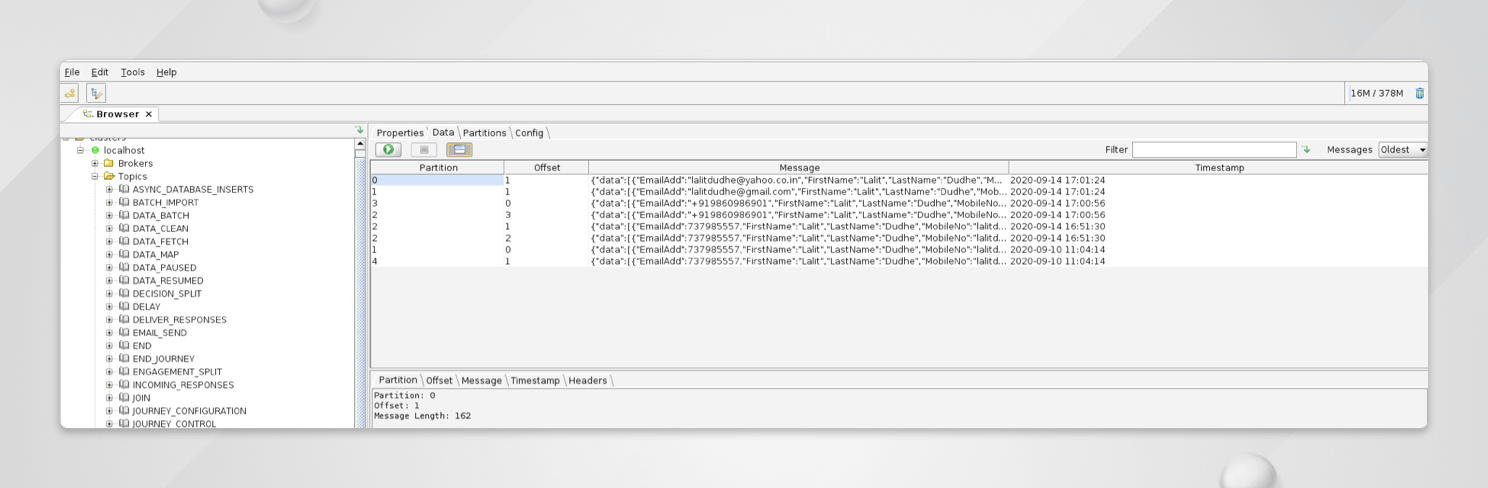Screen dimensions: 1488x488
Task: Click the Brokers folder icon
Action: tap(109, 163)
